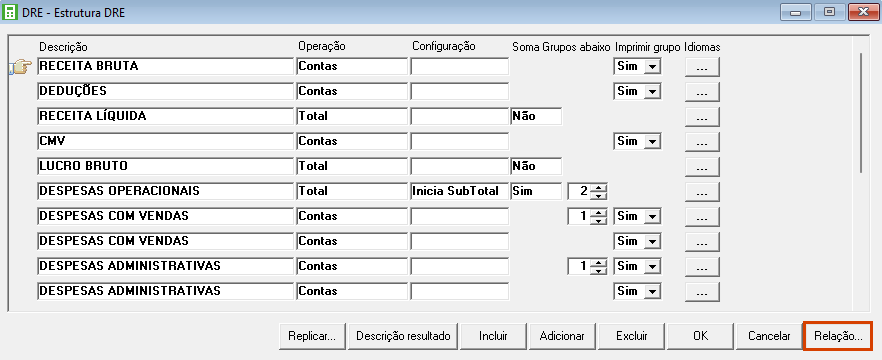Open Imprimir grupo dropdown for RECEITA BRUTA
Viewport: 882px width, 360px height.
click(652, 67)
